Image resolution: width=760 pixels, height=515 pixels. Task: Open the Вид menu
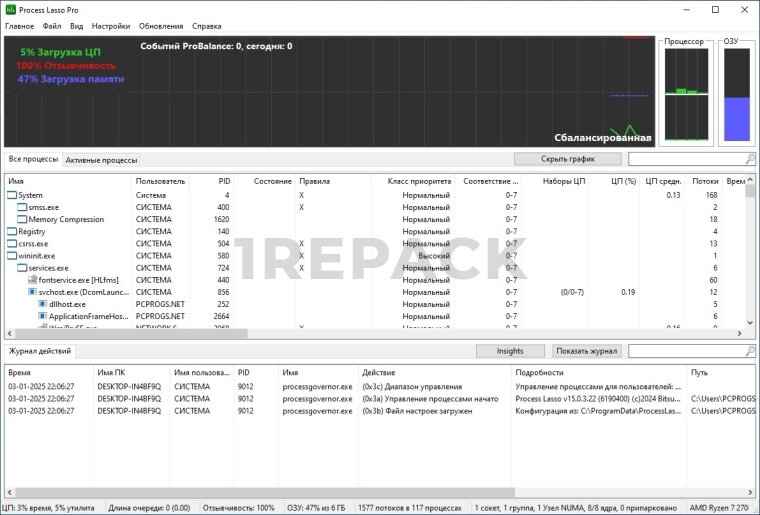77,26
